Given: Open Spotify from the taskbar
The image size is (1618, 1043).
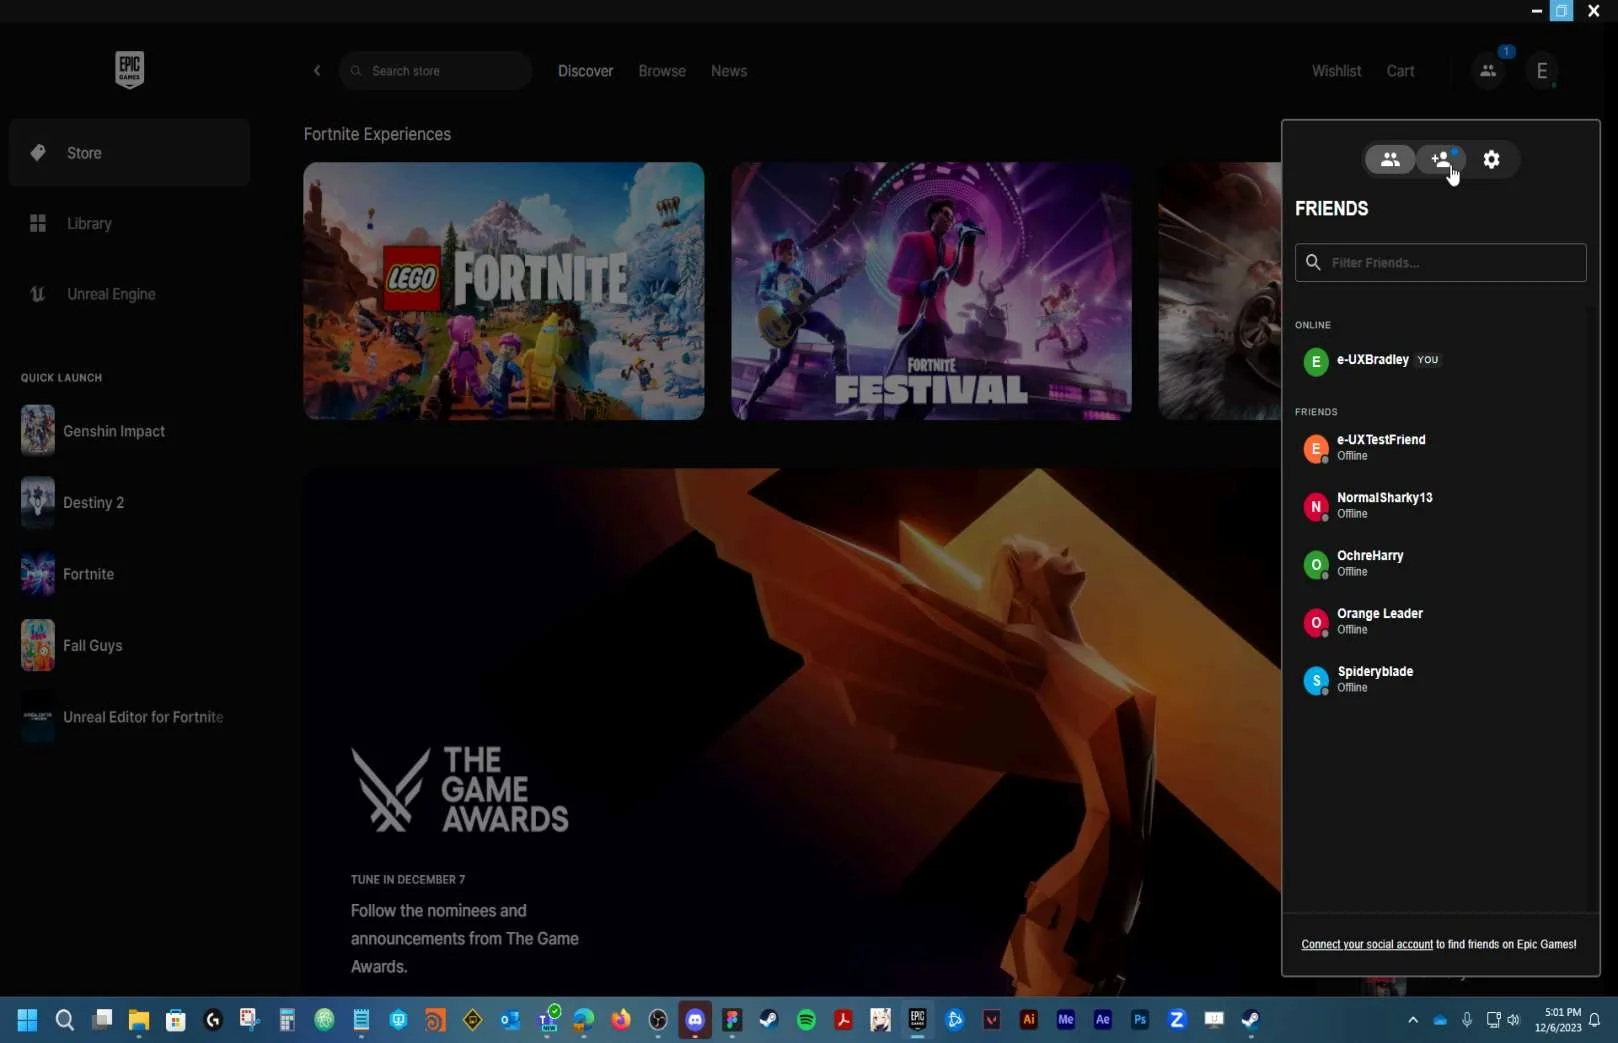Looking at the screenshot, I should pos(806,1020).
